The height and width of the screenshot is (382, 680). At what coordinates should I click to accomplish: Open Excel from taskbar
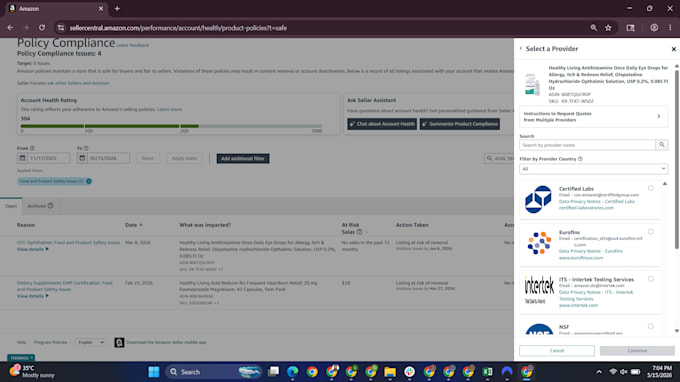click(x=487, y=372)
